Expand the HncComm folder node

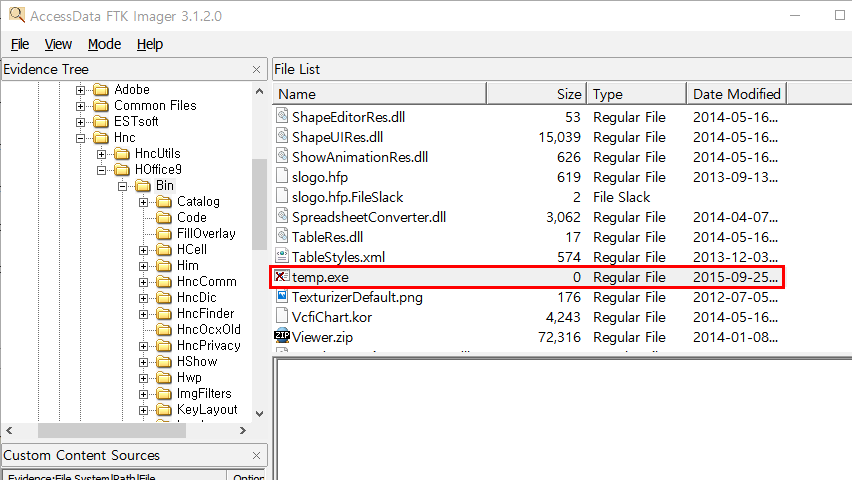point(143,282)
